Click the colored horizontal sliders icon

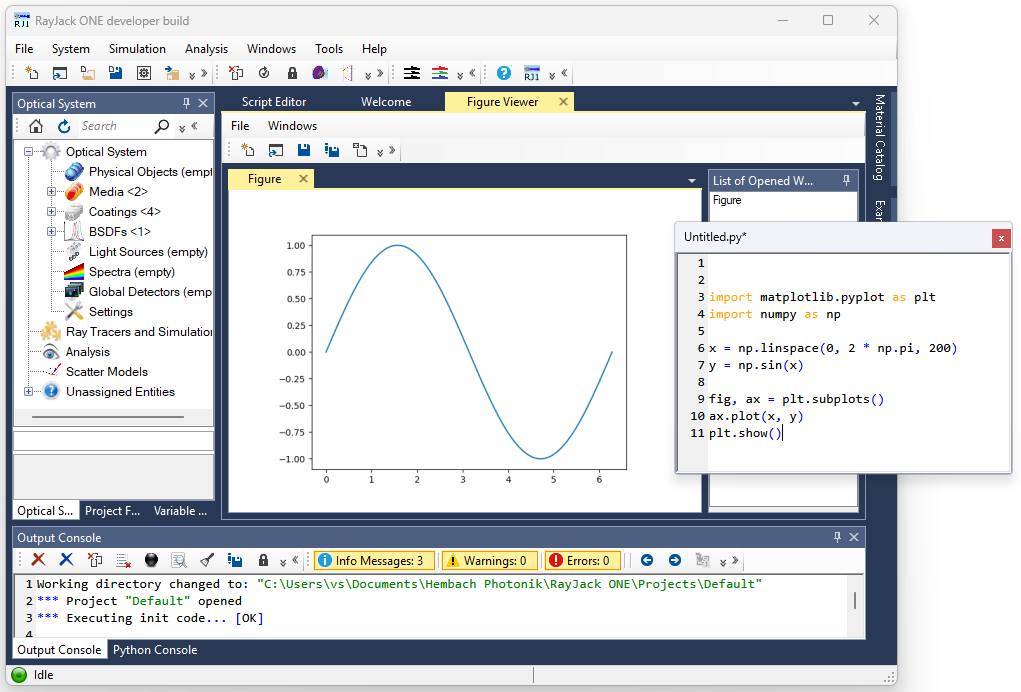pyautogui.click(x=440, y=73)
